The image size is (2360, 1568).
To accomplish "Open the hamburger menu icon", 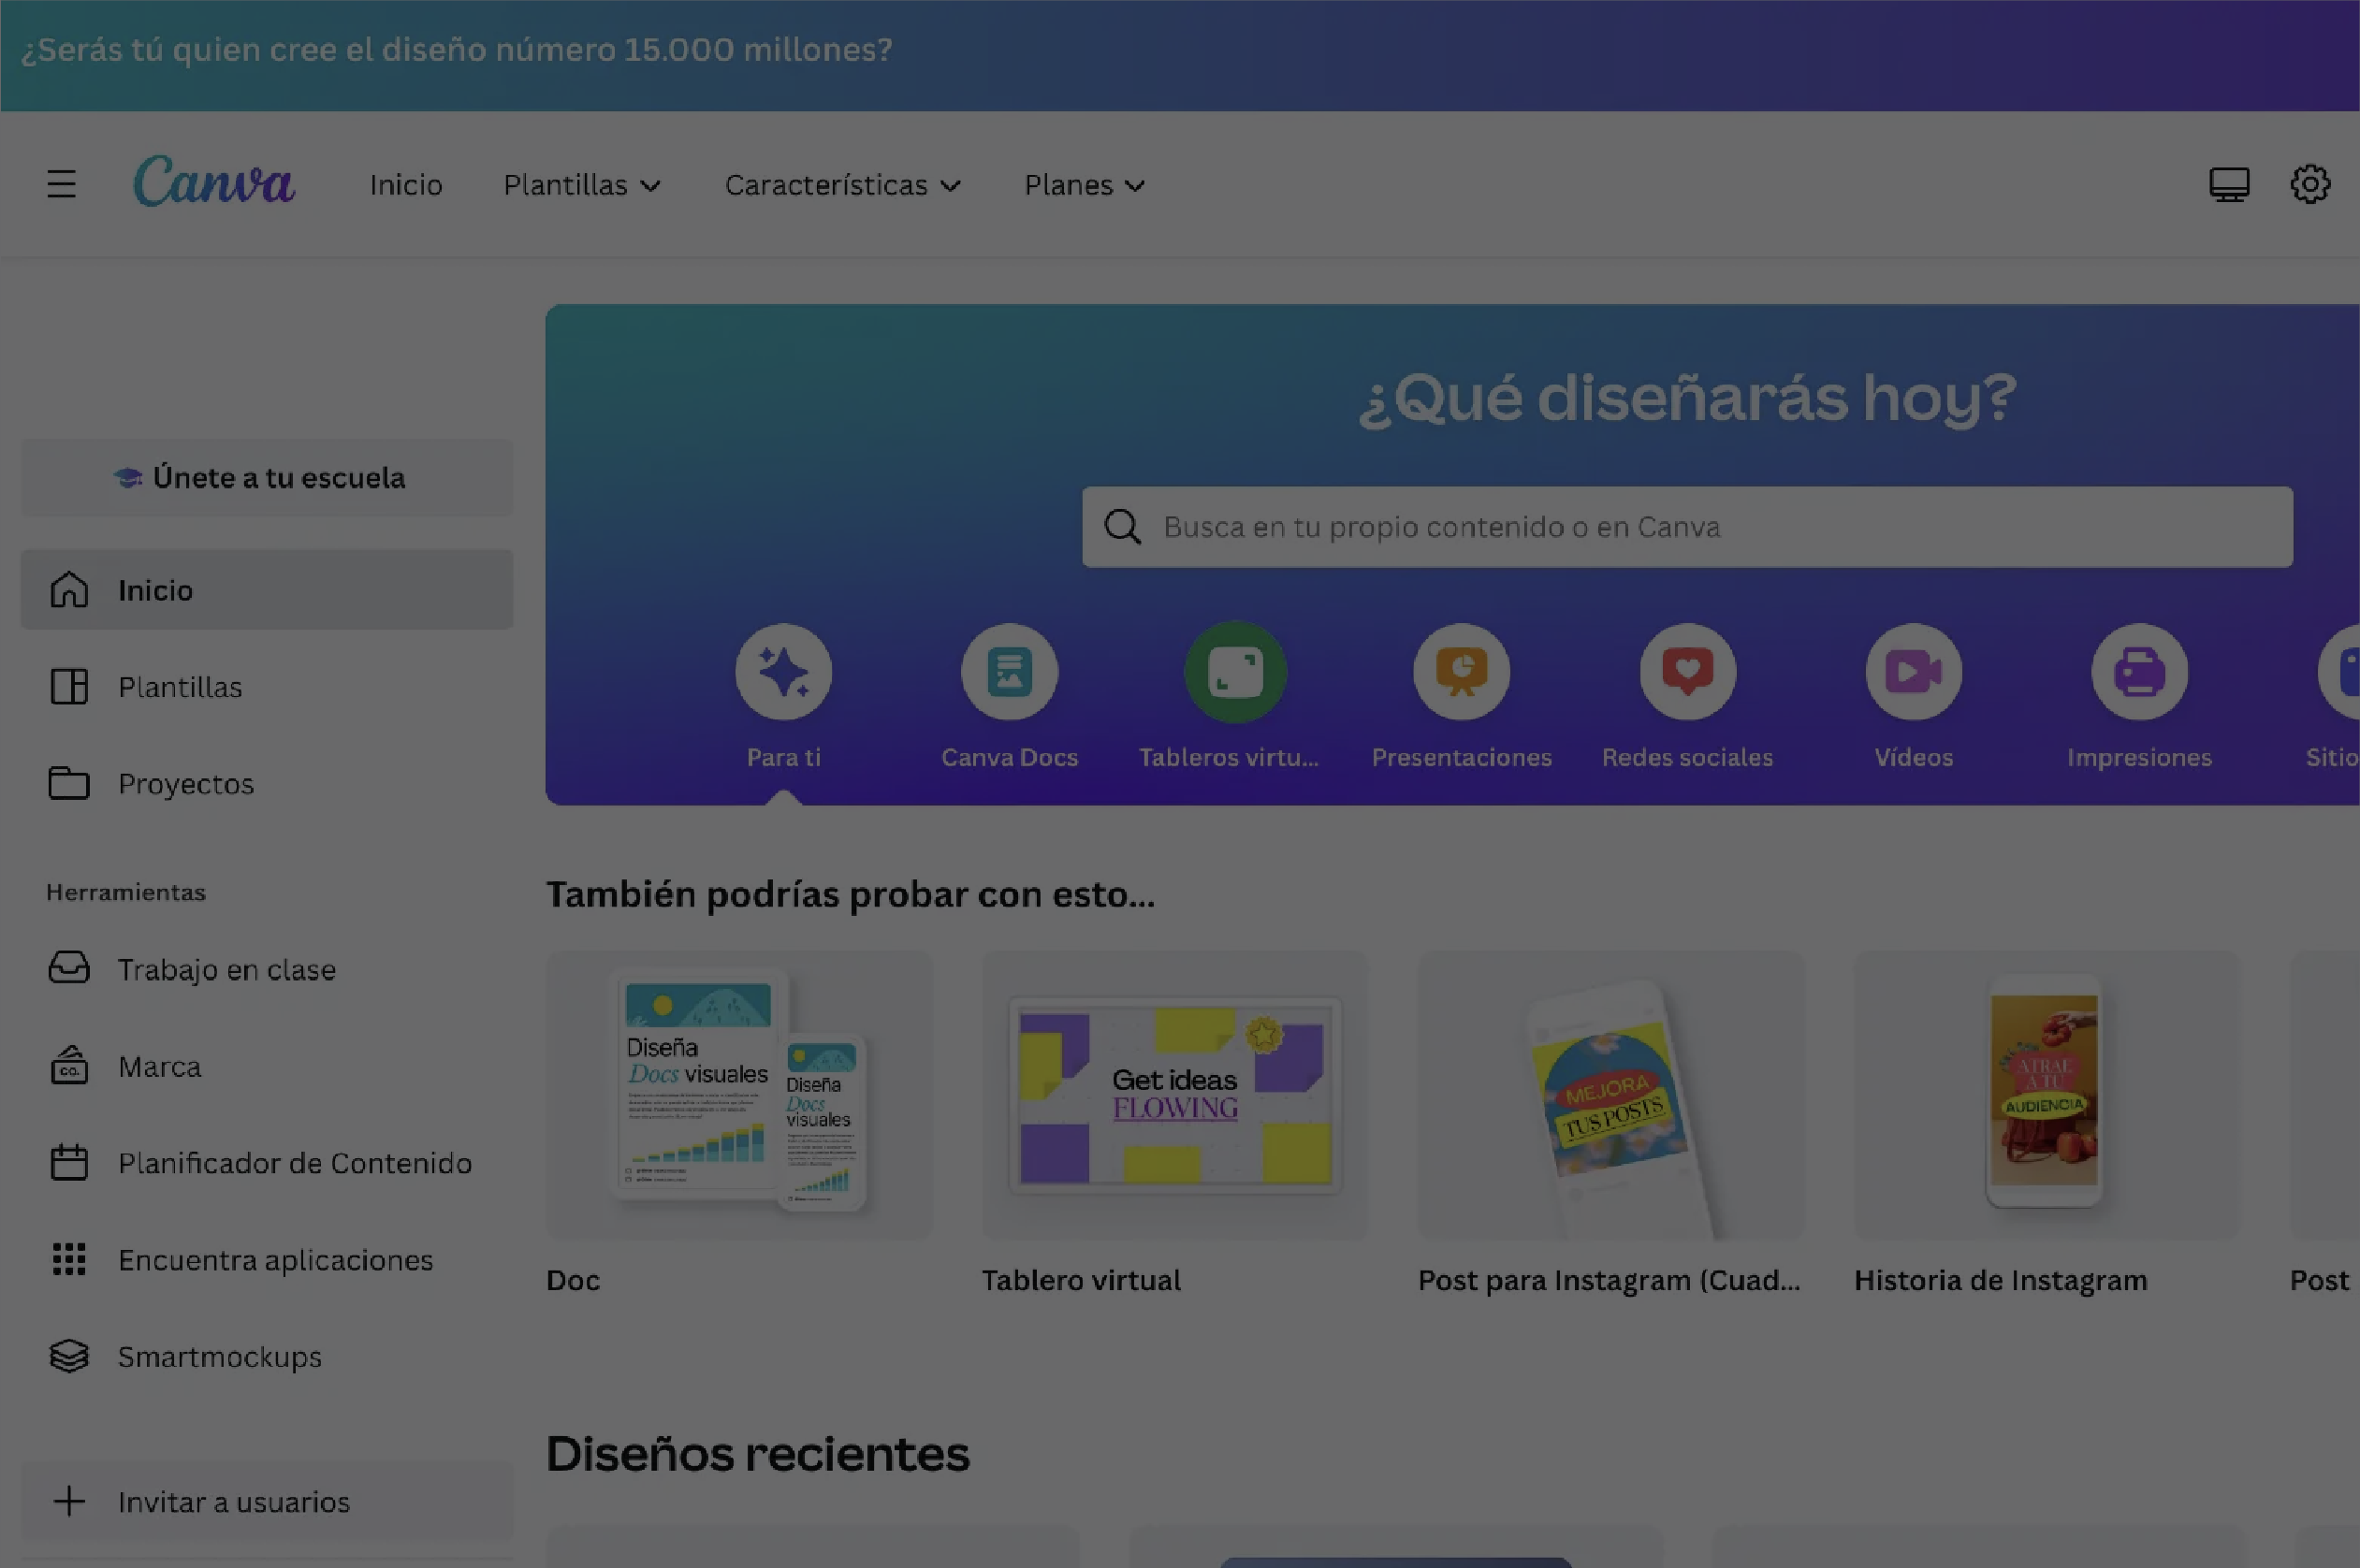I will (x=61, y=184).
